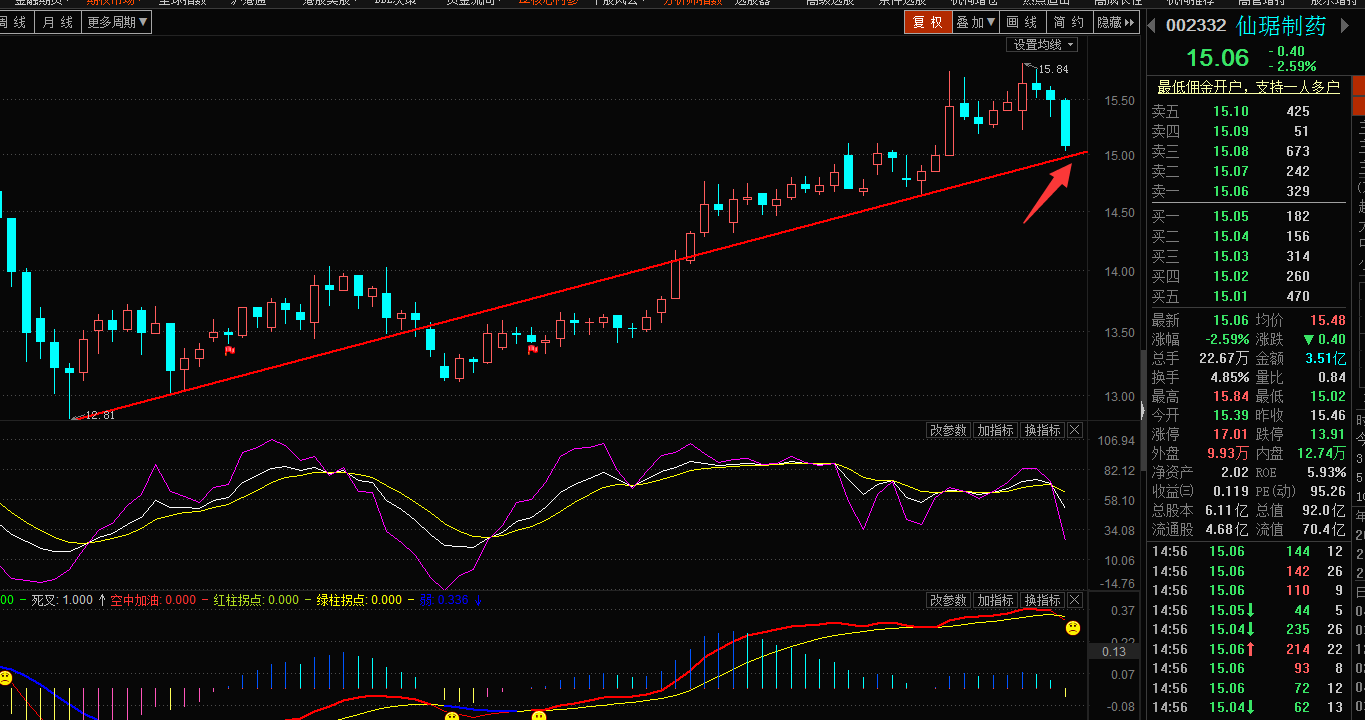Click the 均价 15.48 value
This screenshot has width=1365, height=720.
[1327, 320]
